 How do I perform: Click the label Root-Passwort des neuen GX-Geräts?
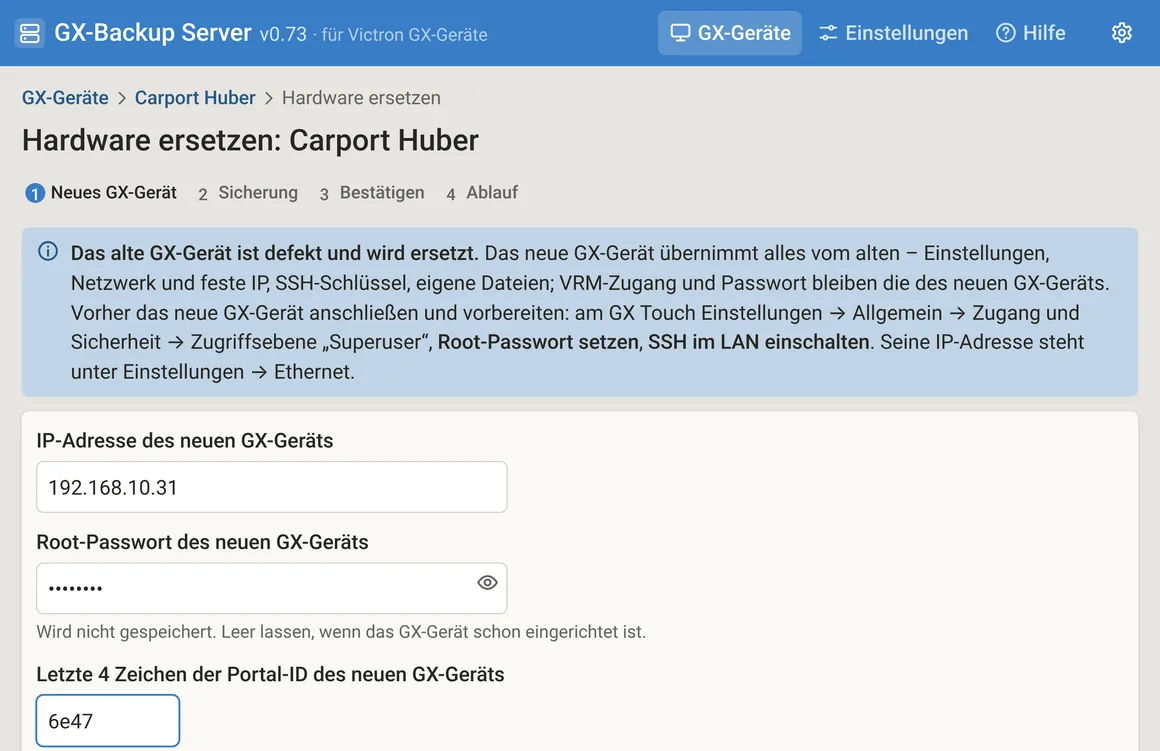[203, 542]
